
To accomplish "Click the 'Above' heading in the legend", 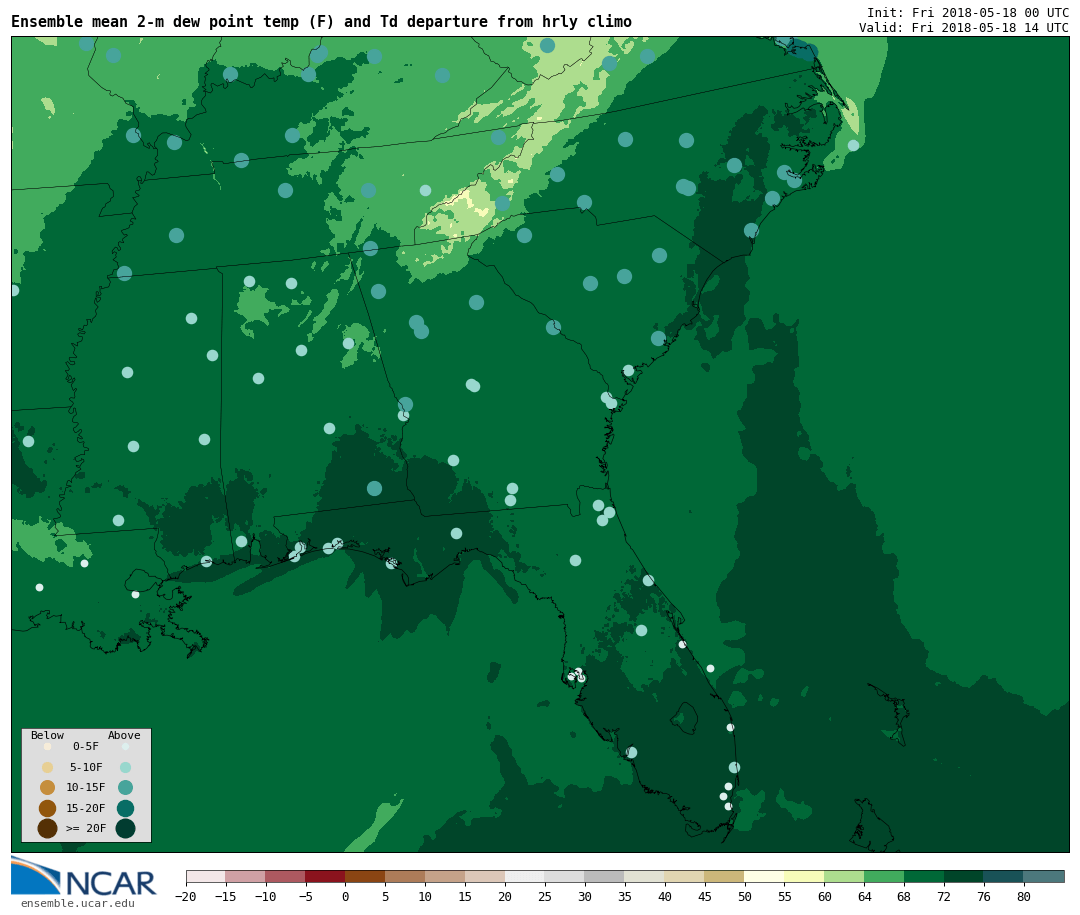I will (124, 735).
